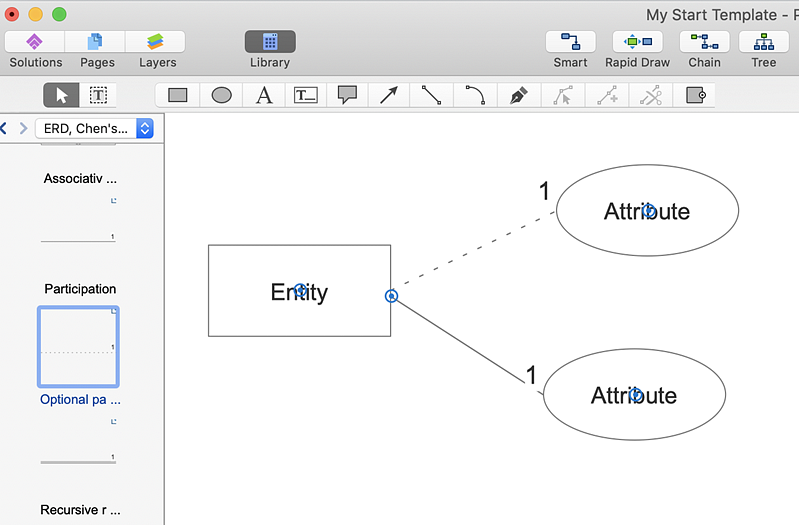Viewport: 800px width, 525px height.
Task: Switch to text box selection mode
Action: [x=98, y=96]
